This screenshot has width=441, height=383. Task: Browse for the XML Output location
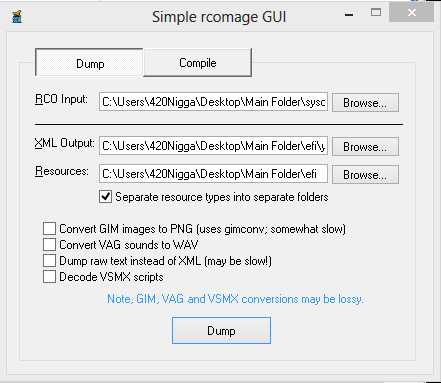pyautogui.click(x=365, y=146)
